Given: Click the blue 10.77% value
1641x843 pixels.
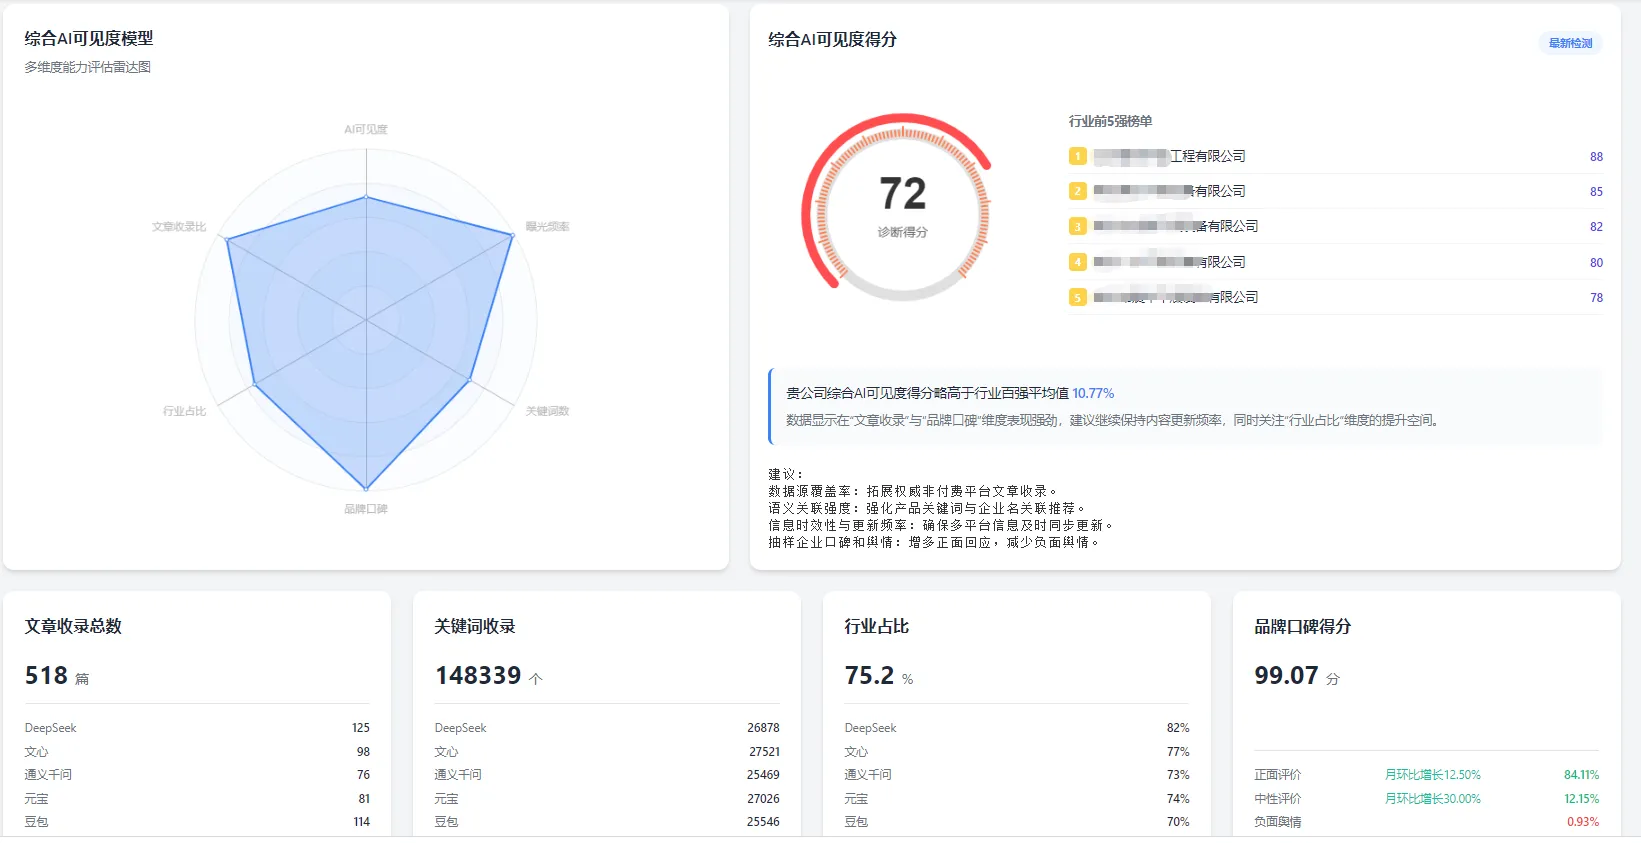Looking at the screenshot, I should click(x=1093, y=394).
